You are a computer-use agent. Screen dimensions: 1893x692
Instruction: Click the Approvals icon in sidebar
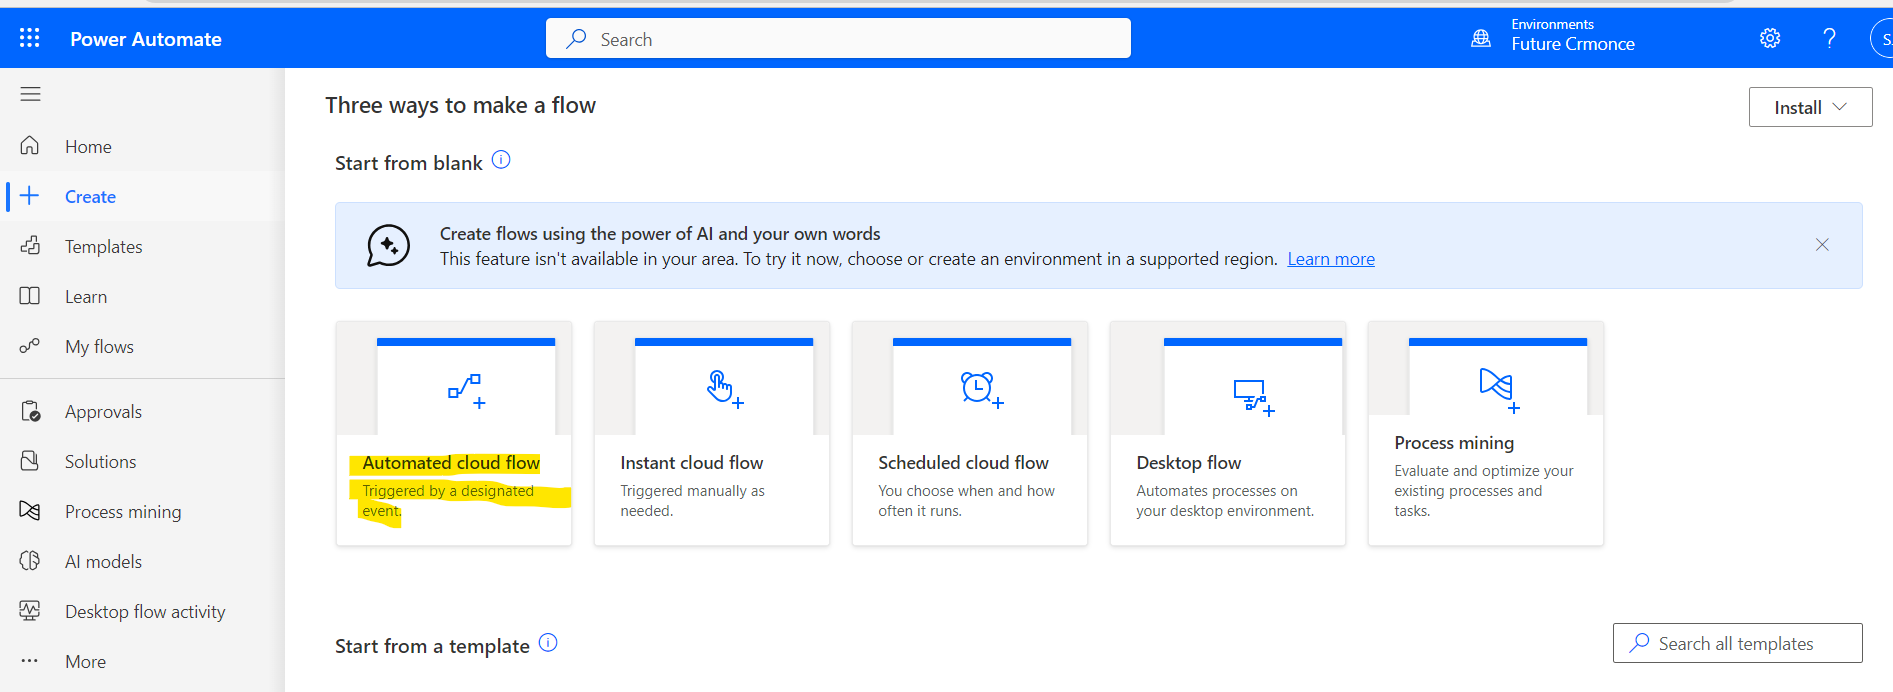[30, 411]
